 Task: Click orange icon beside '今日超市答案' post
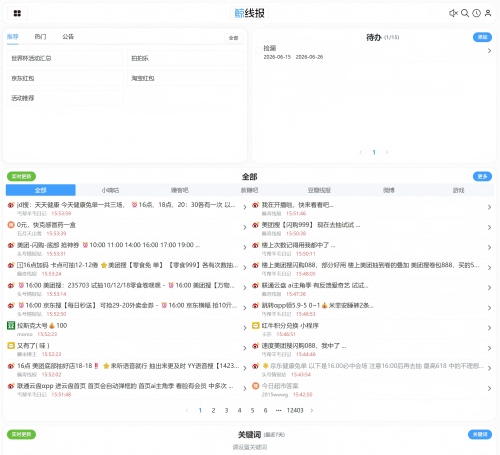(255, 386)
